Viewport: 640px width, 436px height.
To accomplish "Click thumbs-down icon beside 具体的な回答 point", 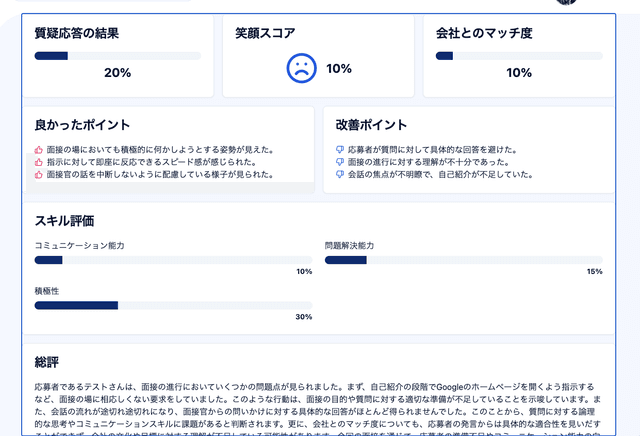I will click(x=340, y=149).
